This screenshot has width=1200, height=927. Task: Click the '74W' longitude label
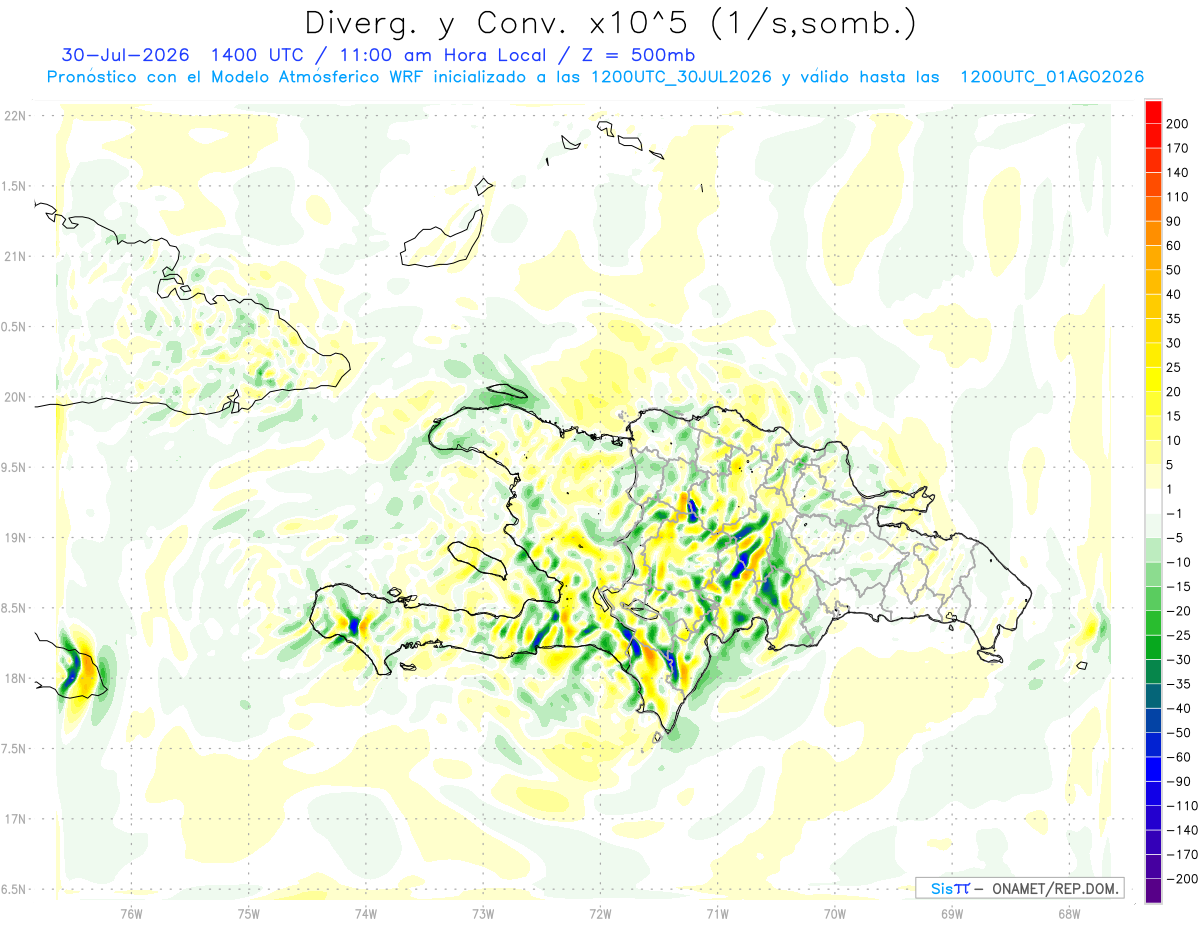[x=365, y=913]
